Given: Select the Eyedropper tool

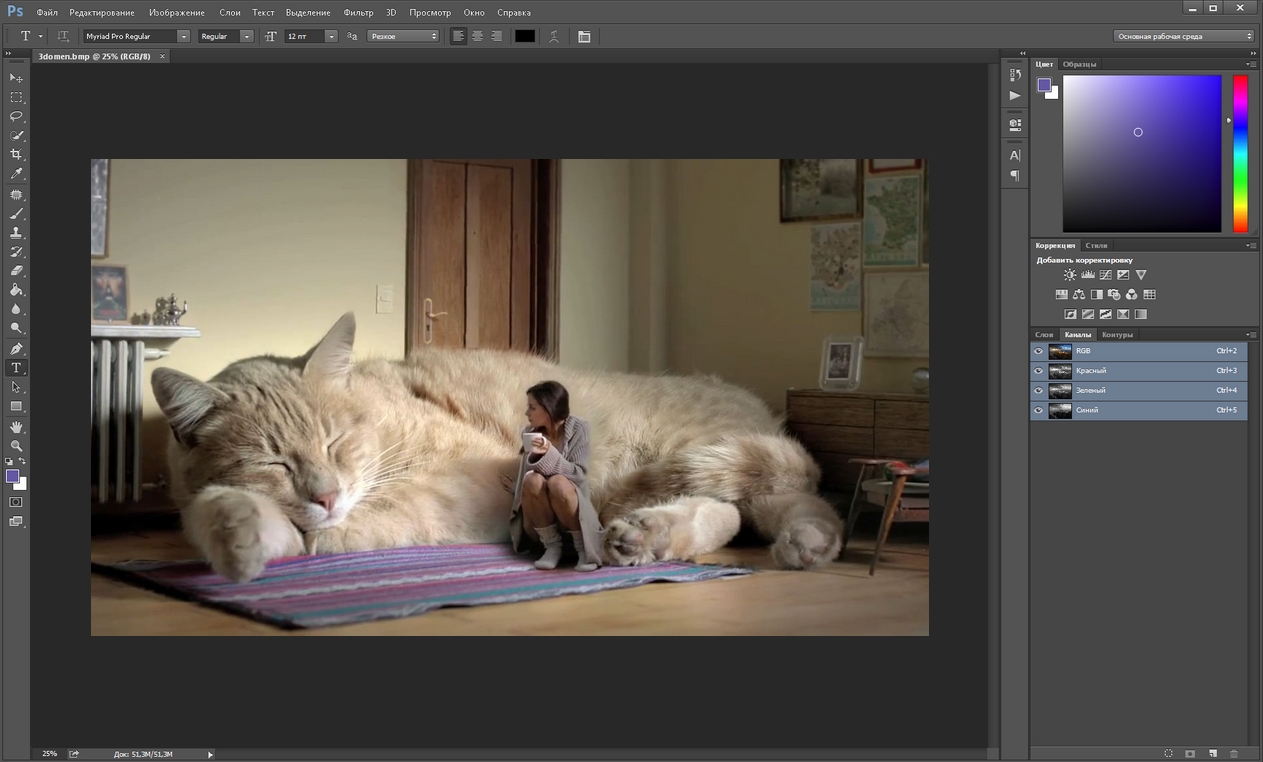Looking at the screenshot, I should [16, 174].
